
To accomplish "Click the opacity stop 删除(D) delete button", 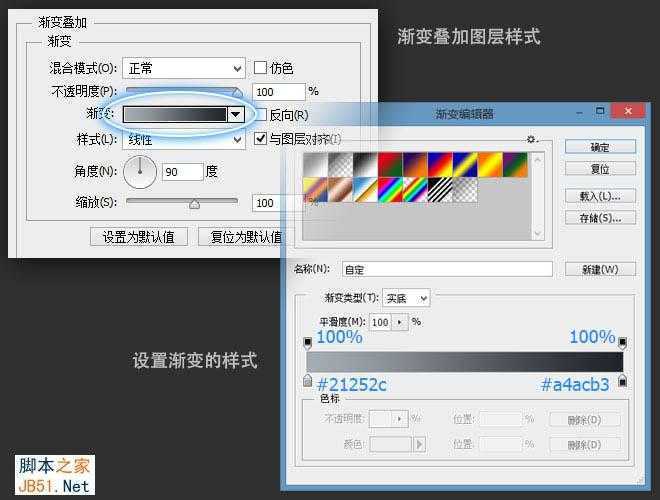I will tap(585, 420).
